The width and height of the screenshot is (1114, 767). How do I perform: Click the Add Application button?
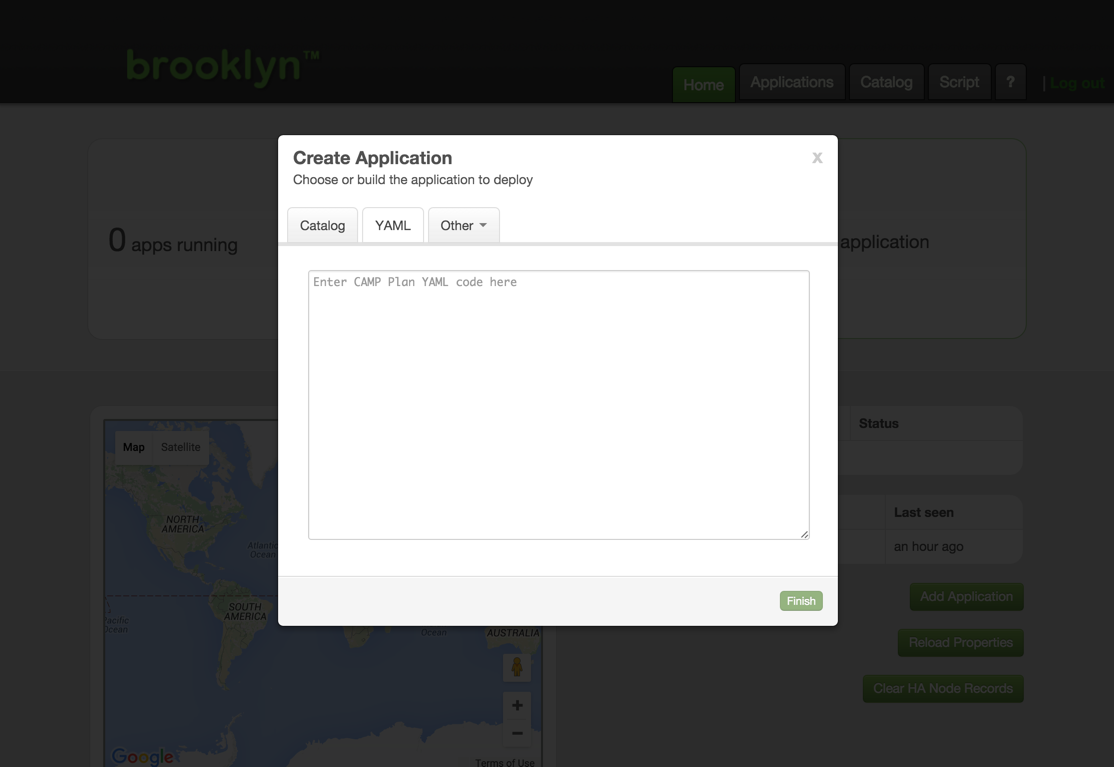pos(966,597)
